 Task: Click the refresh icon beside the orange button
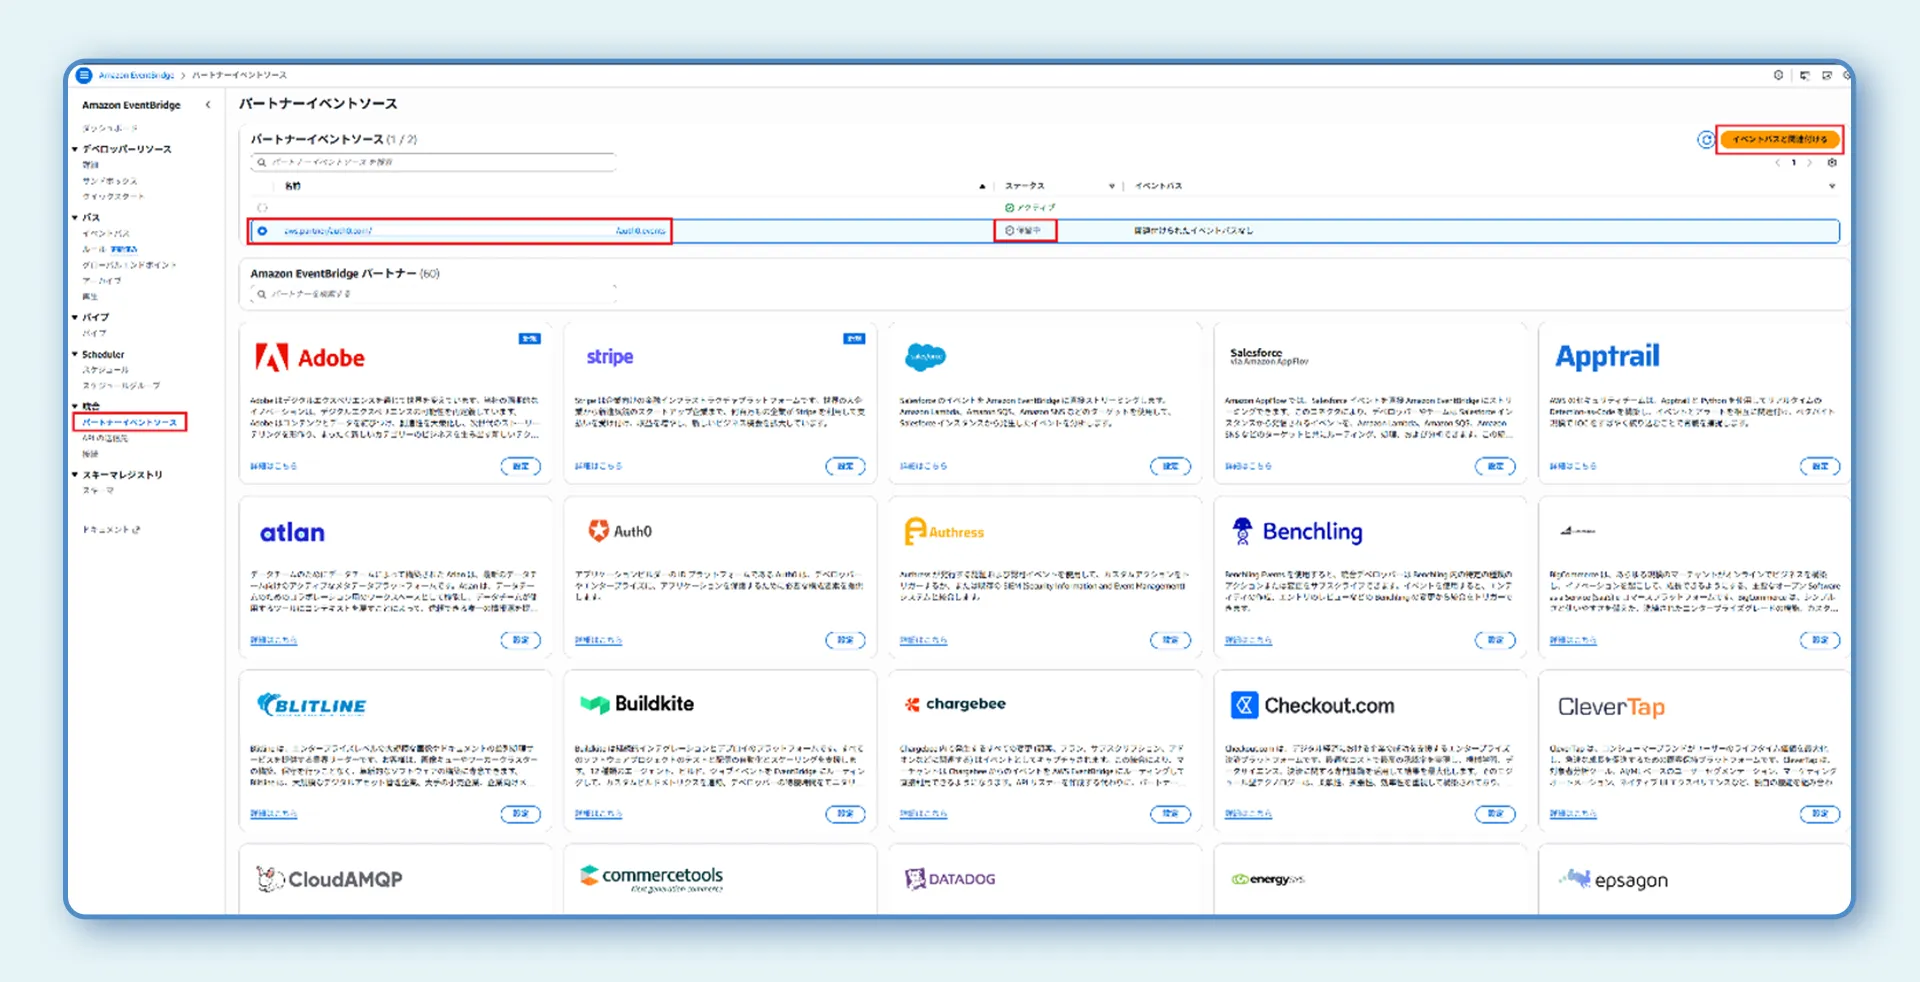point(1705,140)
